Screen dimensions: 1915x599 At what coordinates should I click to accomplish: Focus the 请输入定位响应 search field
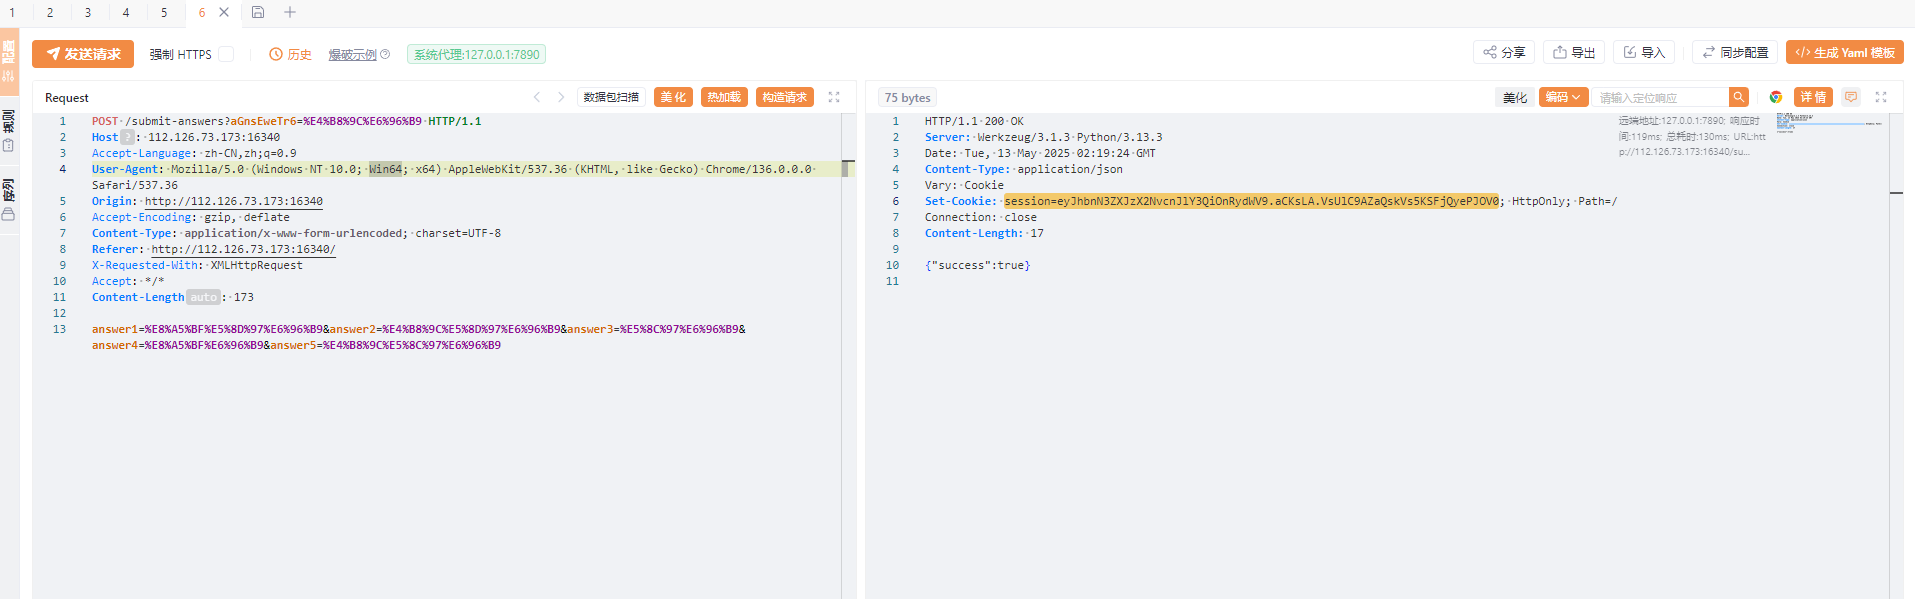(1661, 97)
